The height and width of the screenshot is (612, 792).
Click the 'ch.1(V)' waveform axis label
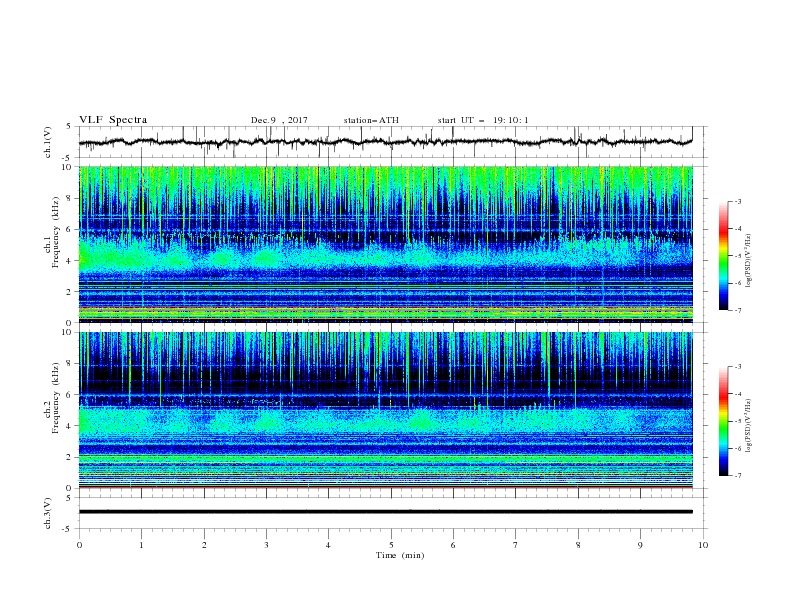48,142
